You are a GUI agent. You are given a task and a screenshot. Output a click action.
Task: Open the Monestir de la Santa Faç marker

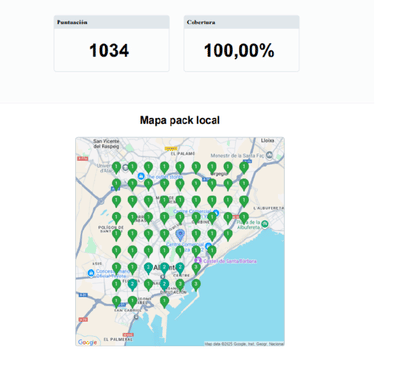(x=269, y=155)
